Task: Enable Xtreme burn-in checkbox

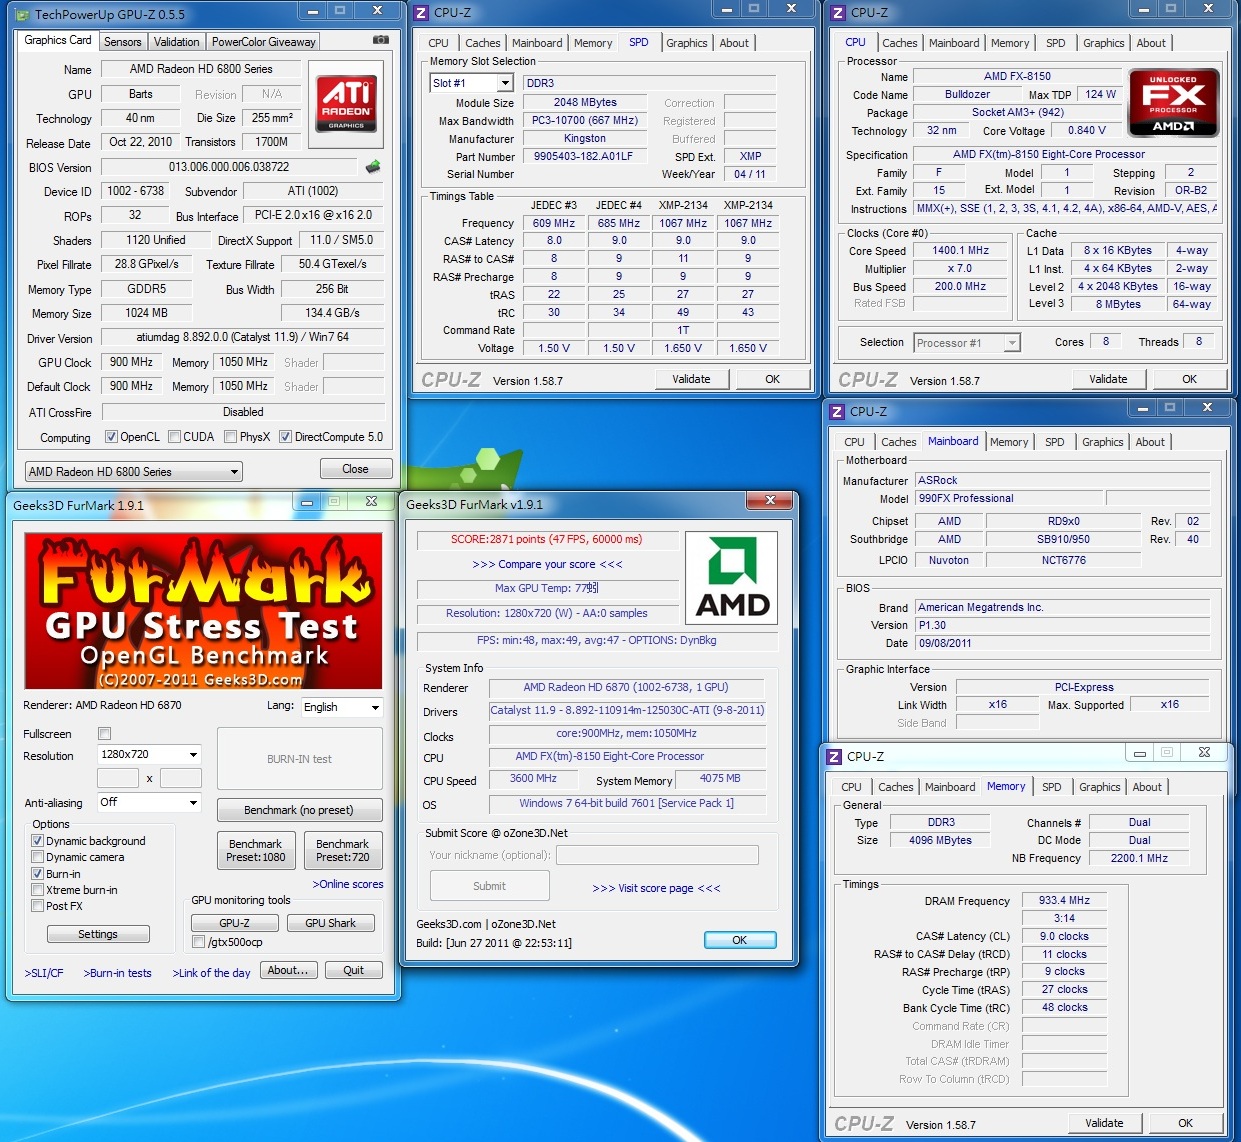Action: (37, 889)
